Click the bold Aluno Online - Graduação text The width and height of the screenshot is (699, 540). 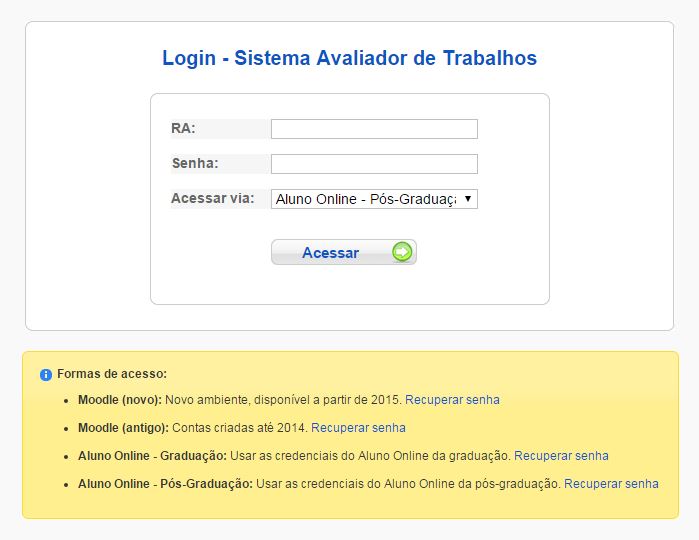coord(152,456)
